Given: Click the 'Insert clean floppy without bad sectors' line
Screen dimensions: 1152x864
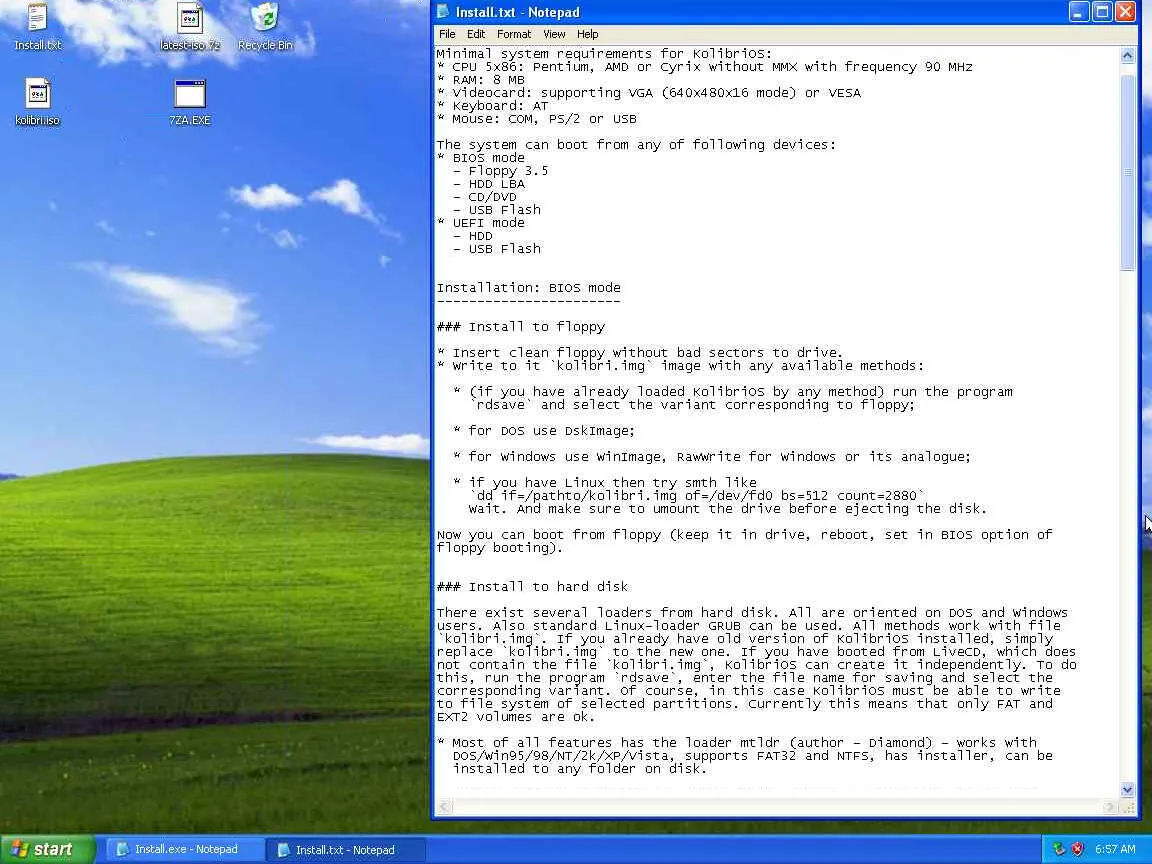Looking at the screenshot, I should [640, 353].
